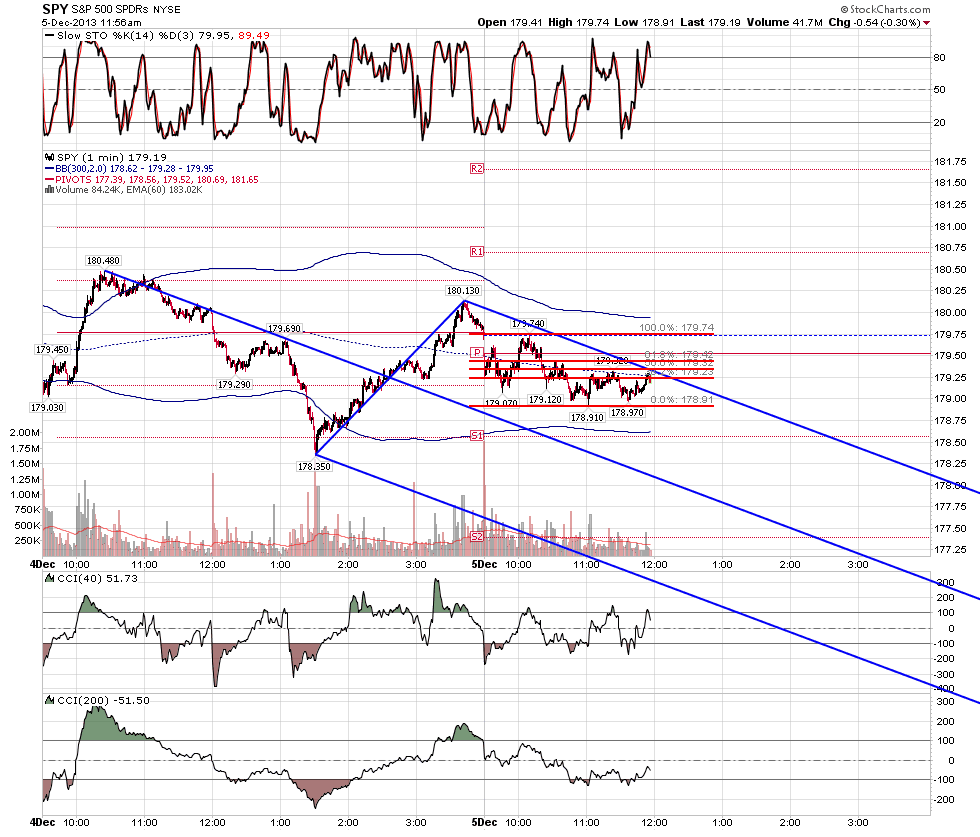Click the 179.450 price label

[52, 349]
